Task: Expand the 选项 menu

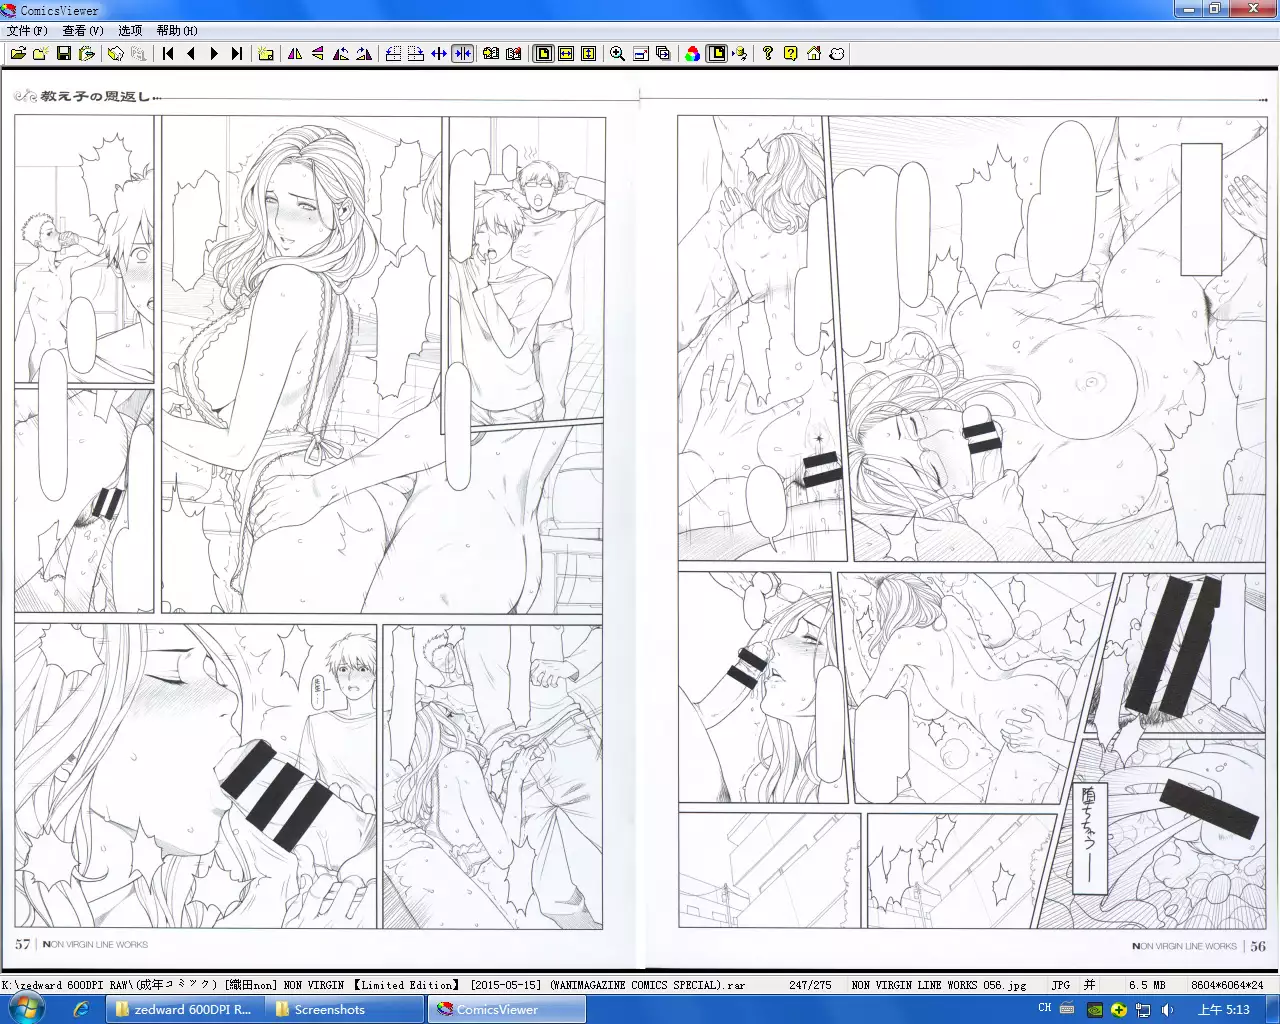Action: 130,31
